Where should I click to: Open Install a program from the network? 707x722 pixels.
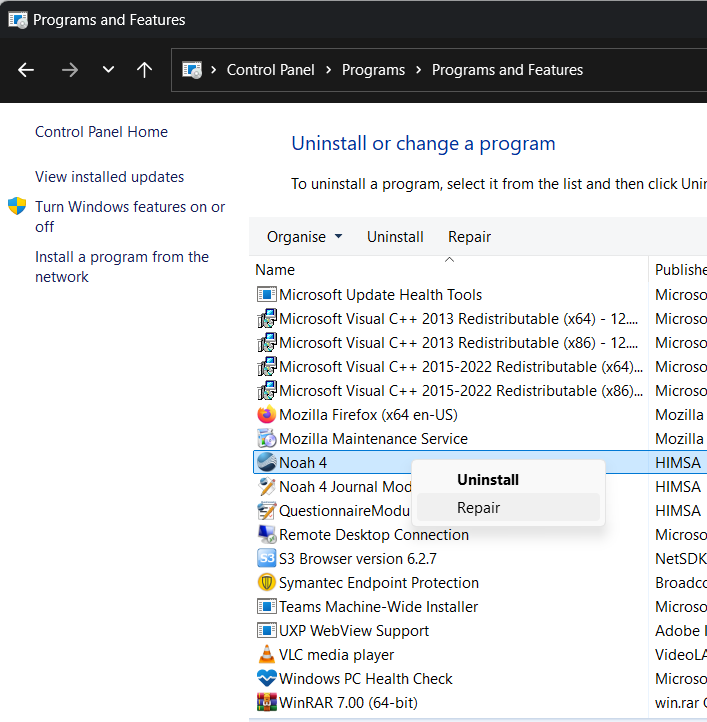coord(122,267)
